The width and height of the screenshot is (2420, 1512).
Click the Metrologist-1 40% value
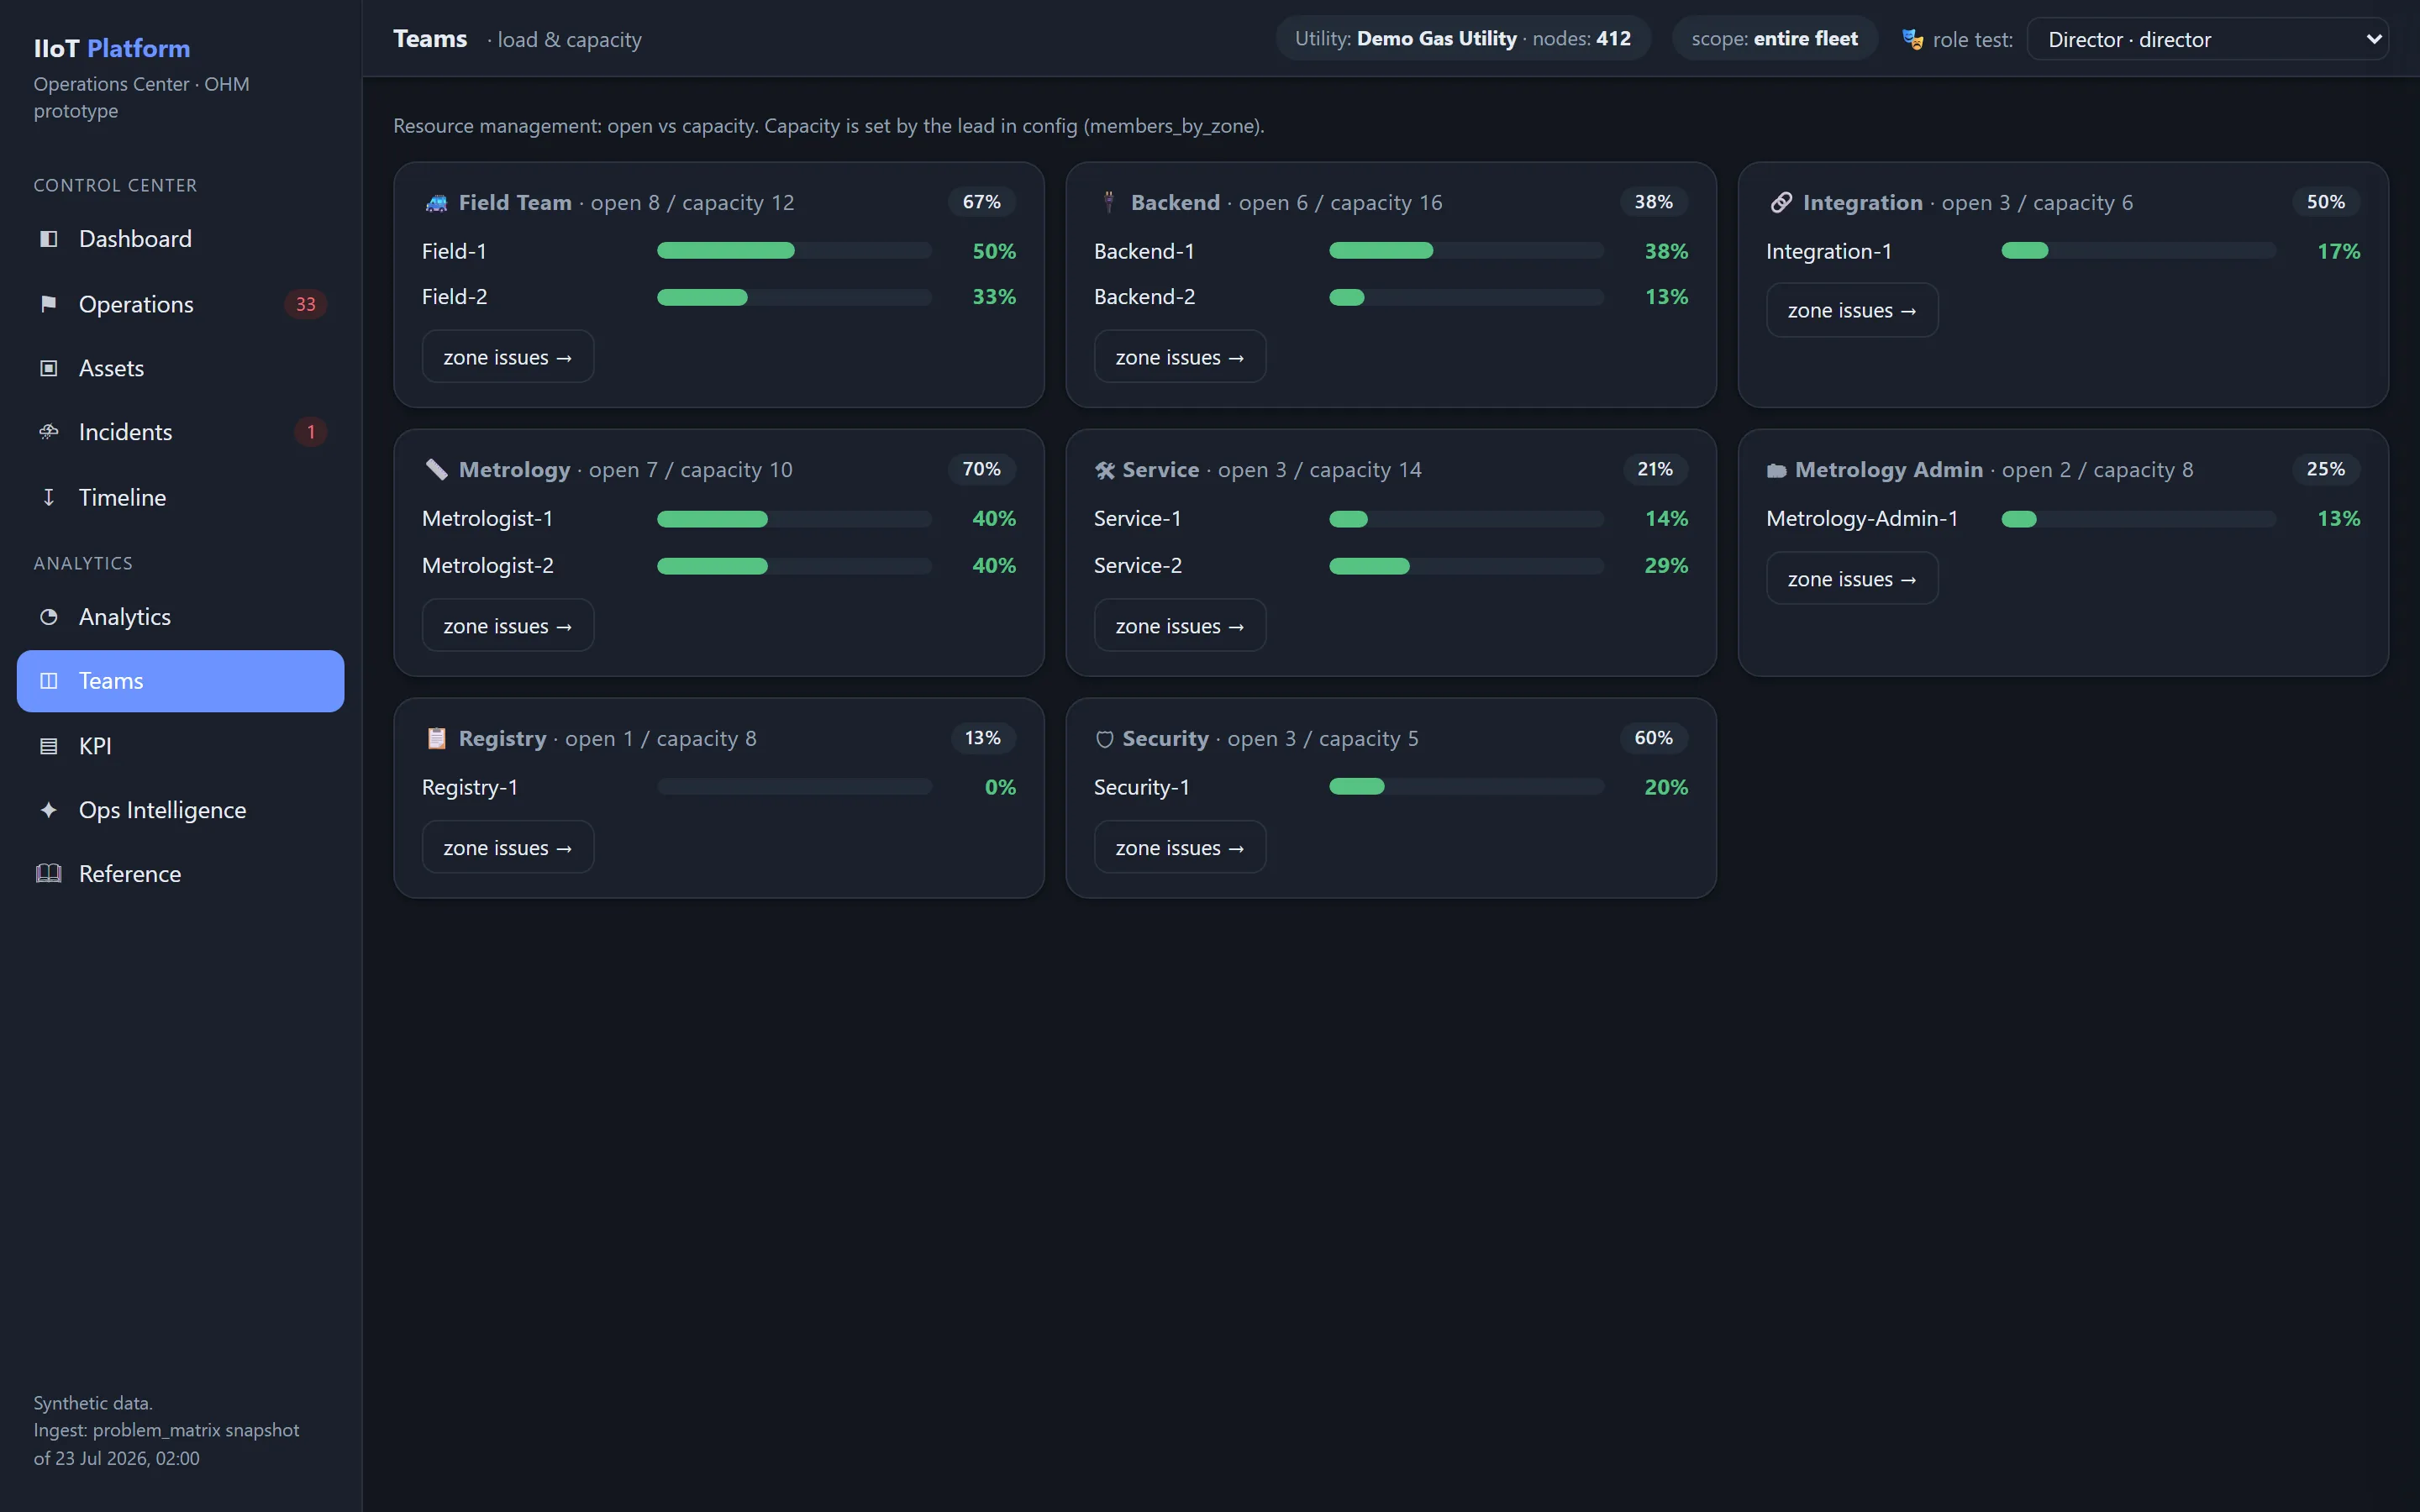pyautogui.click(x=994, y=519)
